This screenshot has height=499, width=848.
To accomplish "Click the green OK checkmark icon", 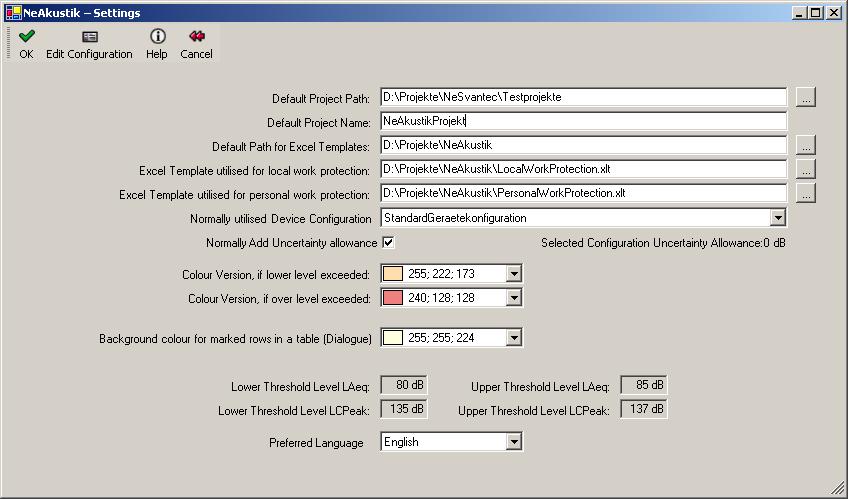I will pos(26,36).
